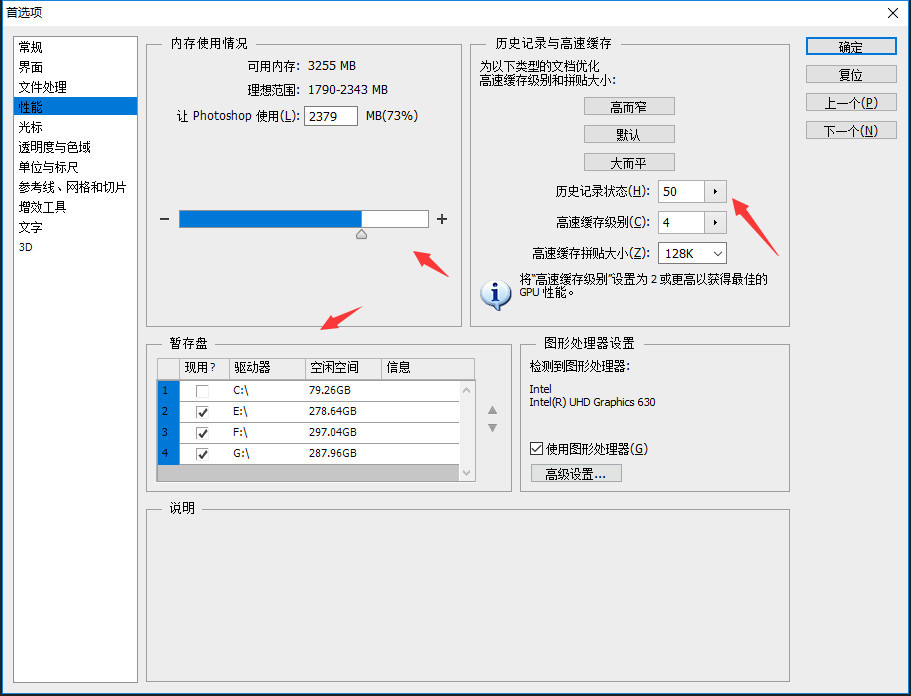Click the Intel(R) UHD Graphics 630 text
This screenshot has width=911, height=696.
pyautogui.click(x=592, y=402)
